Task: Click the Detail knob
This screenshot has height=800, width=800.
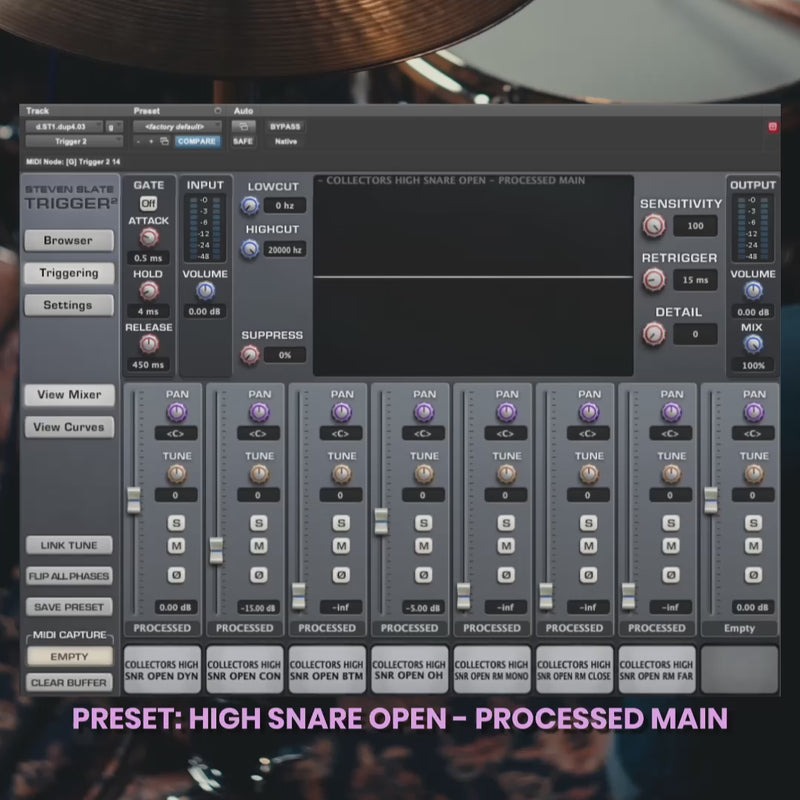Action: (x=654, y=335)
